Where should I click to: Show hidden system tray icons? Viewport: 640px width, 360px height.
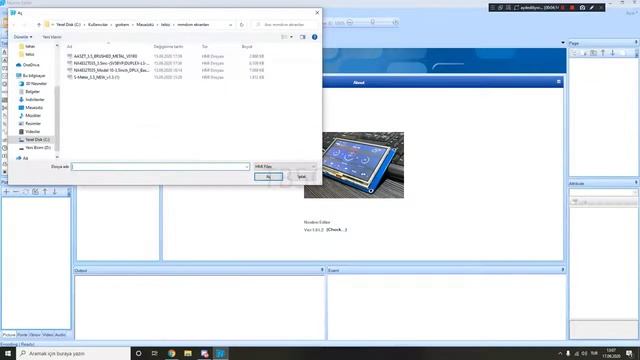click(x=560, y=353)
